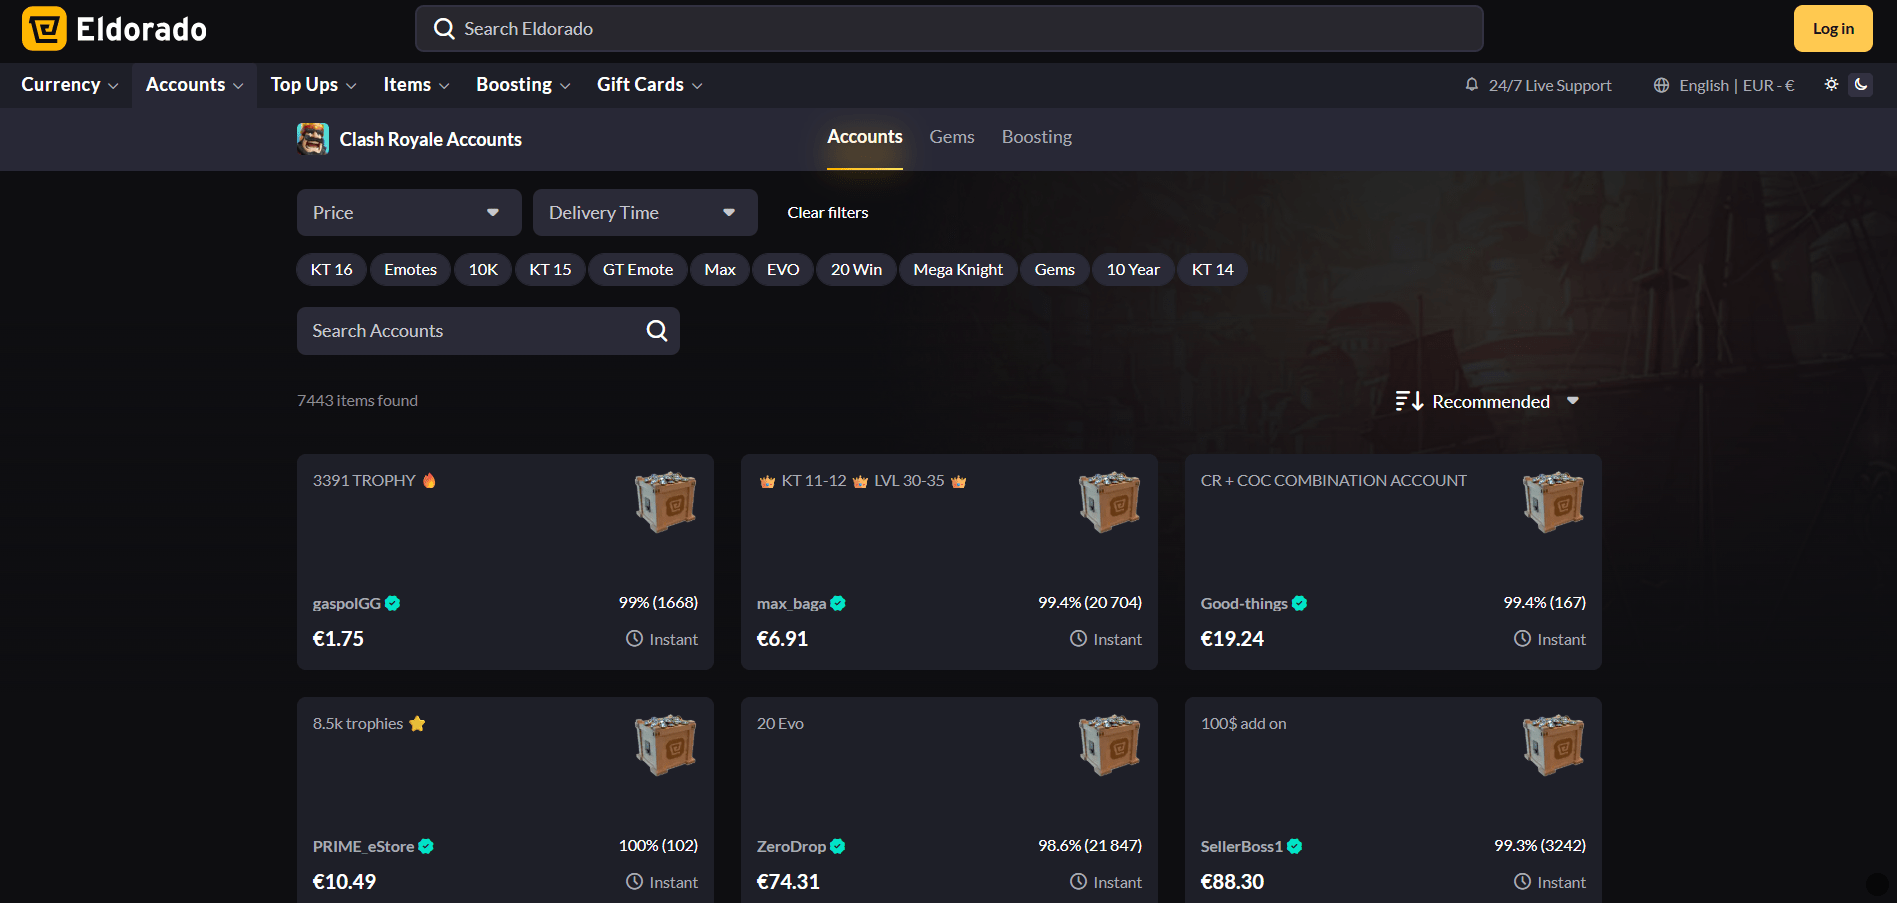
Task: Focus the Search Eldorado input field
Action: click(949, 29)
